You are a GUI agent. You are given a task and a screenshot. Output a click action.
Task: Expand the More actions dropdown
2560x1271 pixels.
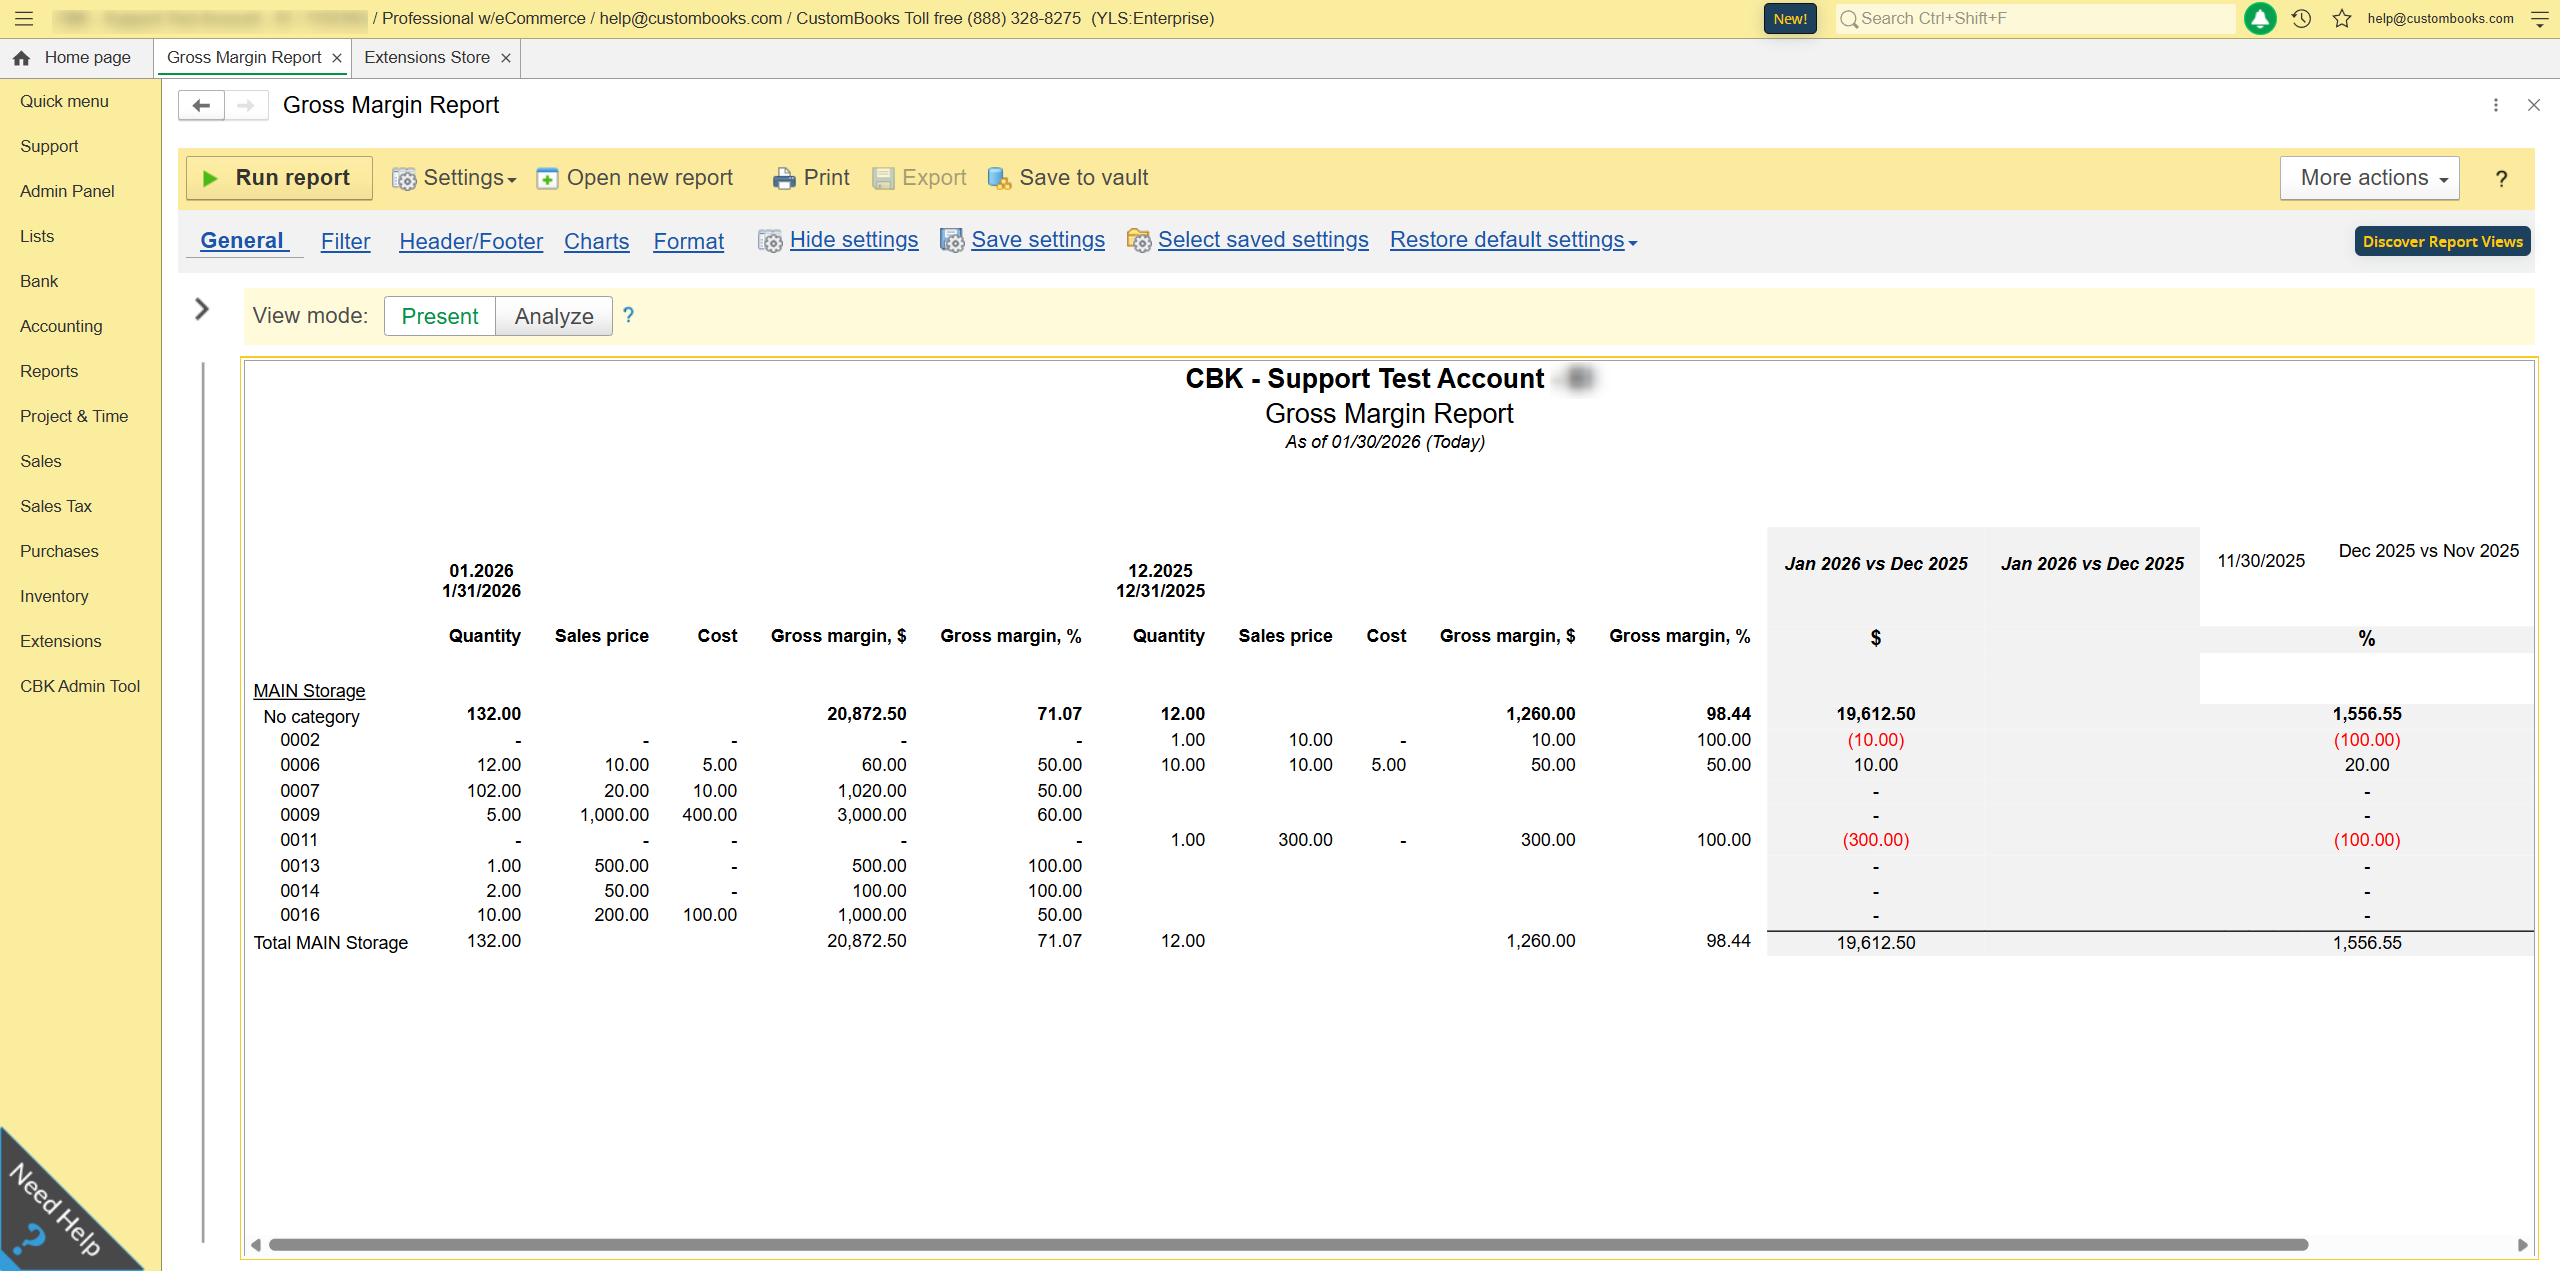[2368, 178]
